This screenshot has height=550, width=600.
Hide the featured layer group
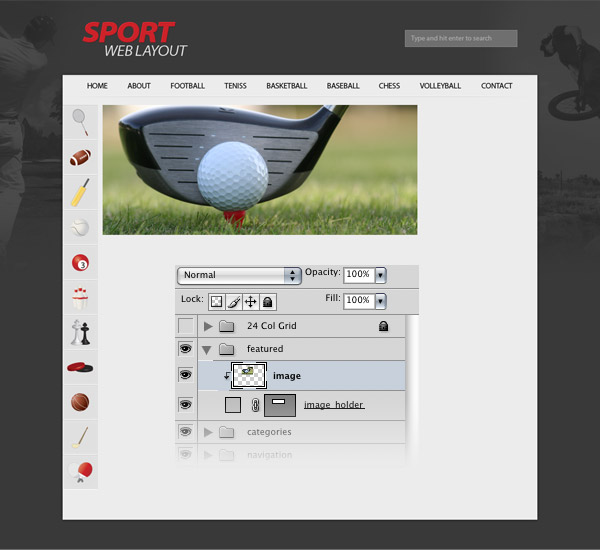point(186,349)
